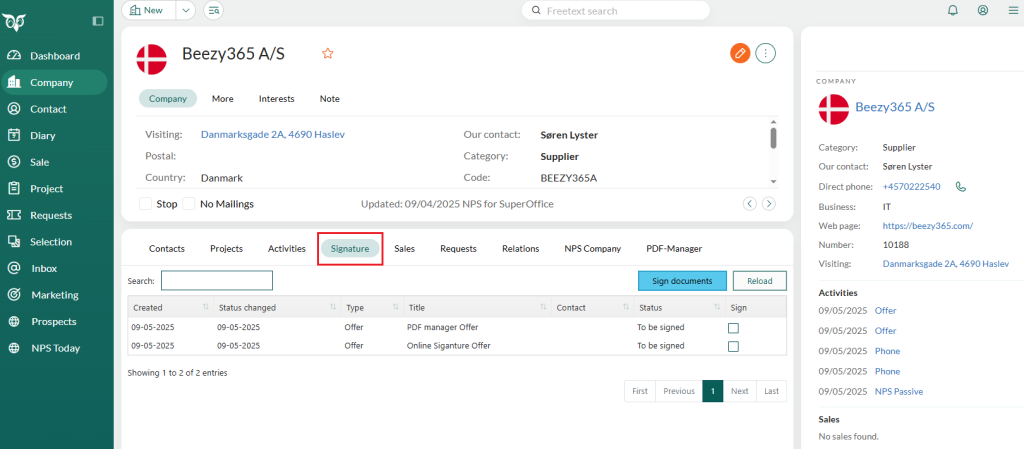This screenshot has width=1024, height=449.
Task: Toggle the No Mailings checkbox
Action: coord(189,204)
